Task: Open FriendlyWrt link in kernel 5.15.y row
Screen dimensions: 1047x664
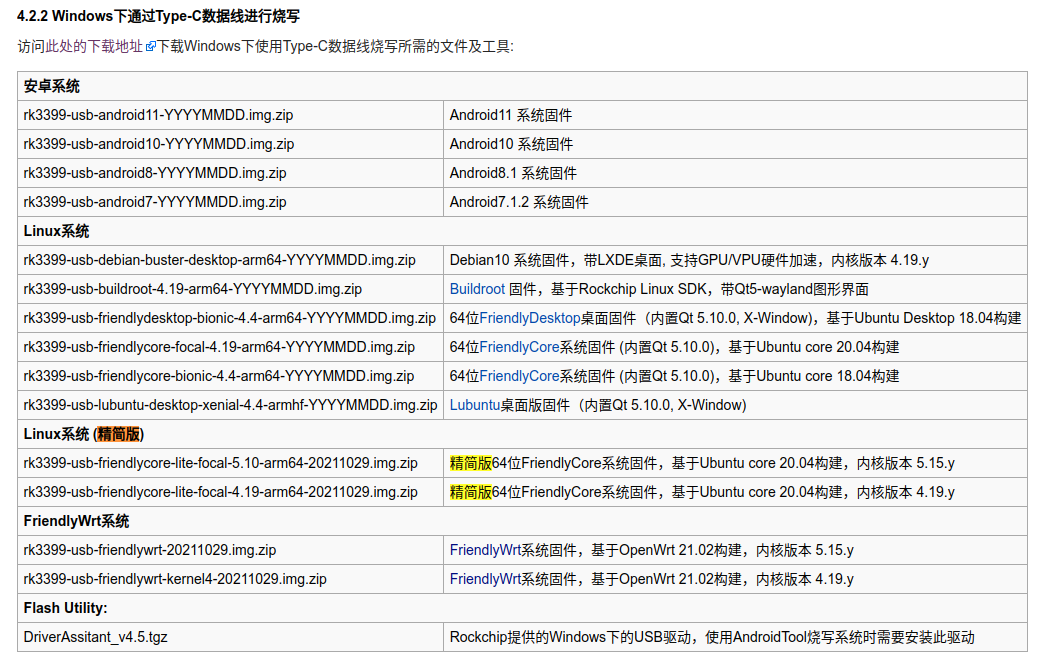Action: click(485, 550)
